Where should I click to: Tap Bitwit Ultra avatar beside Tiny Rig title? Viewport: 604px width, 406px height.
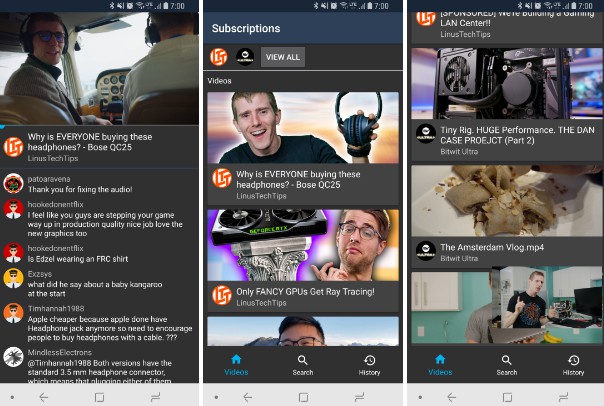click(426, 134)
